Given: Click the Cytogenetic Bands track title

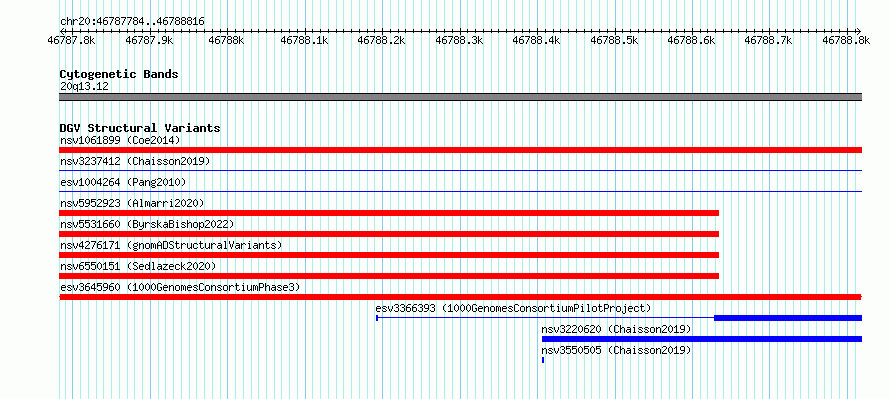Looking at the screenshot, I should point(119,74).
